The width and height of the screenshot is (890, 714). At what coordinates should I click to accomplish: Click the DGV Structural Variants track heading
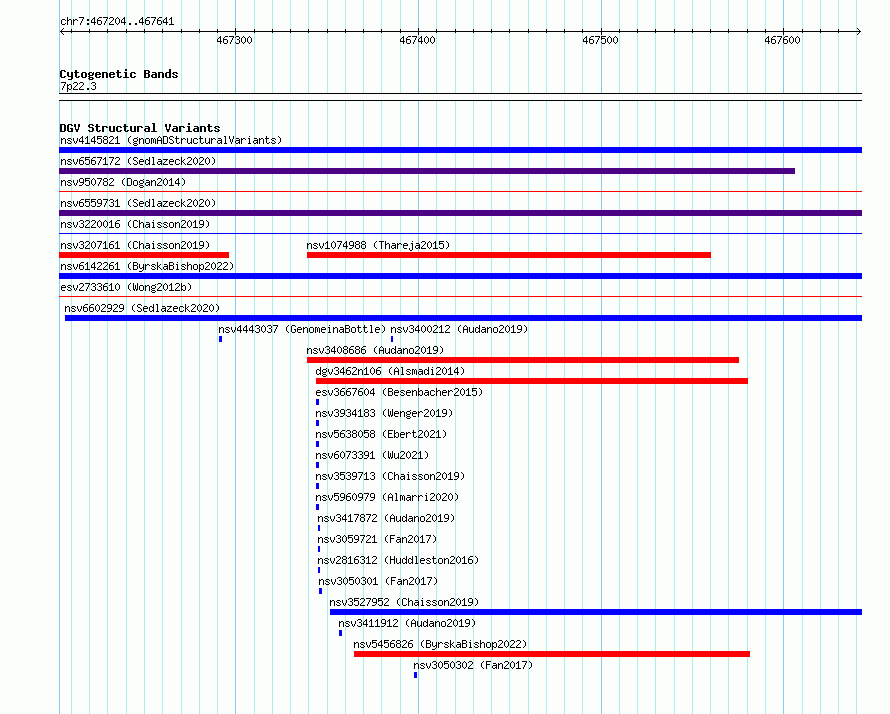pyautogui.click(x=140, y=128)
